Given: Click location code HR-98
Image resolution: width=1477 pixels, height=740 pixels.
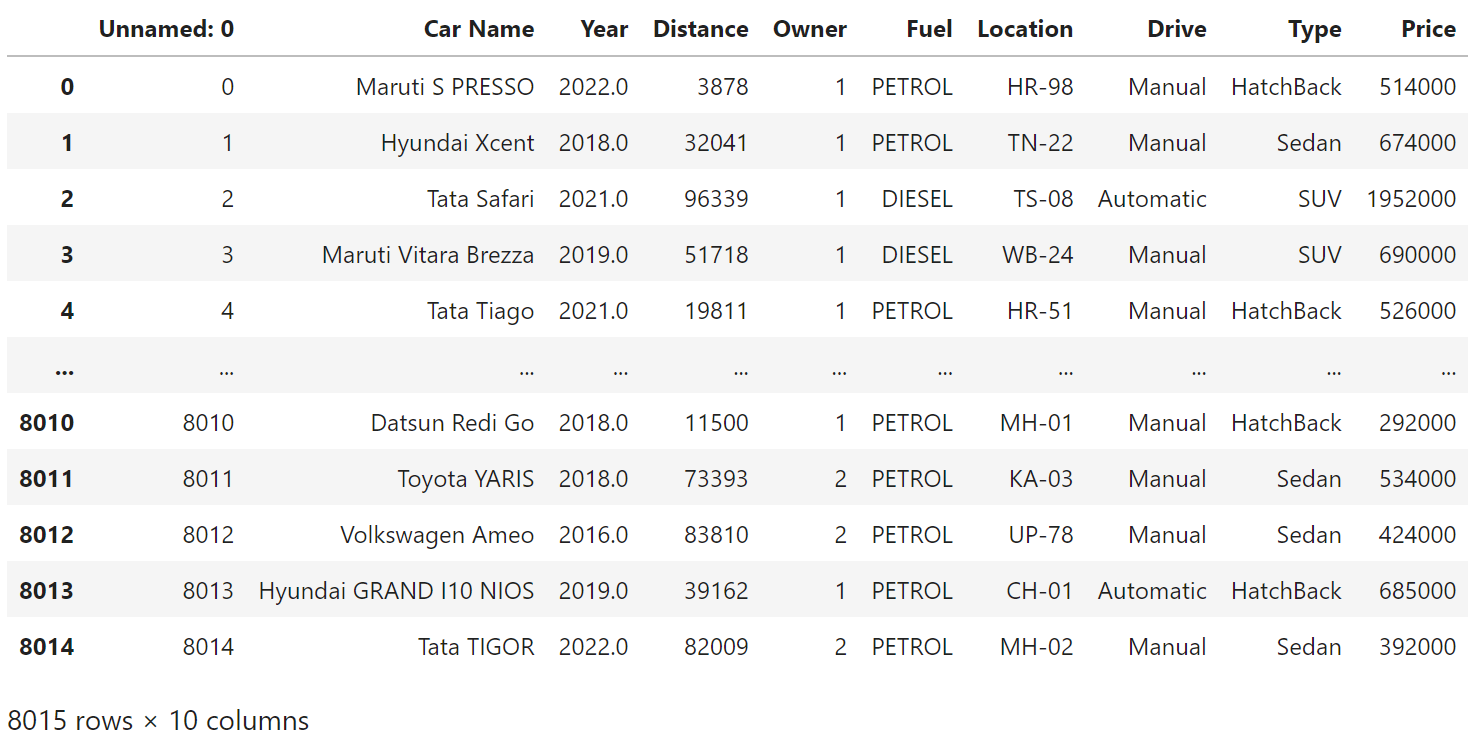Looking at the screenshot, I should coord(1040,87).
